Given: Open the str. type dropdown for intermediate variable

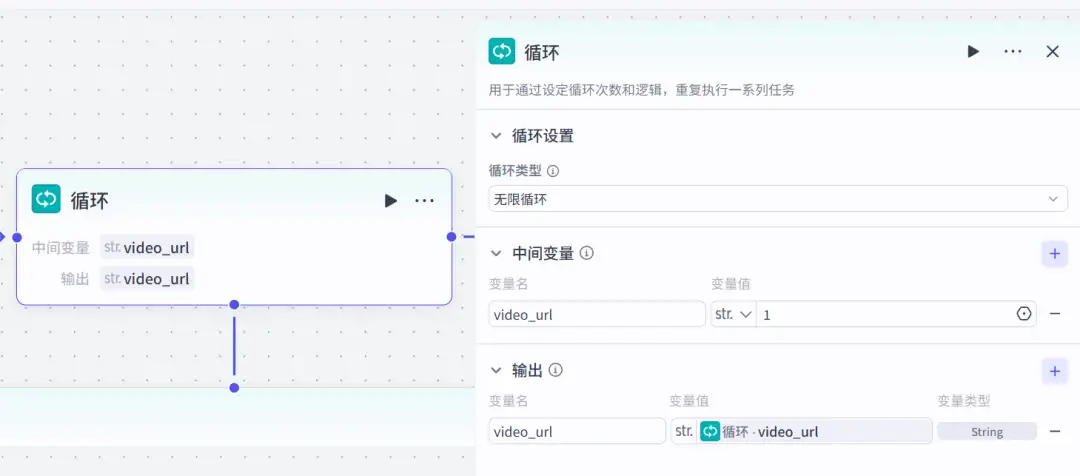Looking at the screenshot, I should (x=733, y=314).
